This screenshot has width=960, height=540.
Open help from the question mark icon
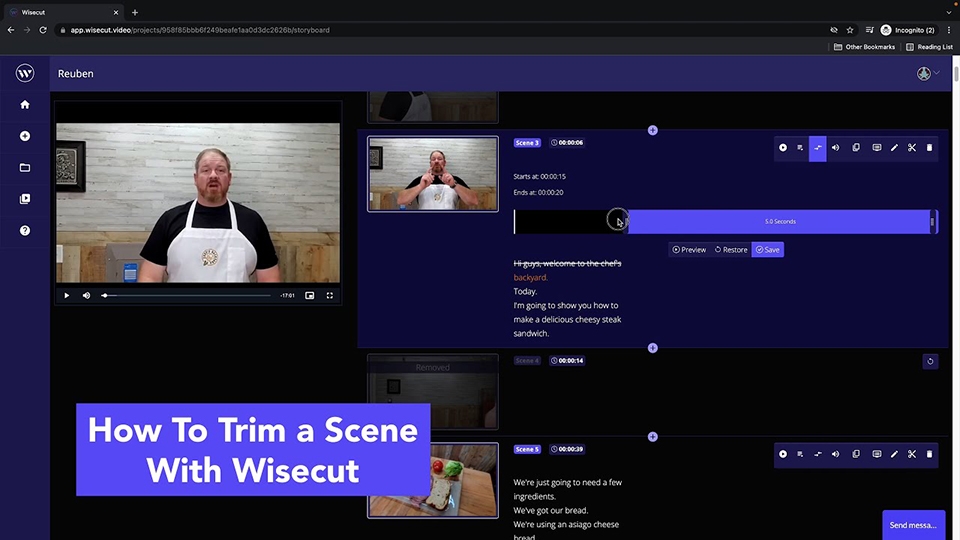(24, 231)
